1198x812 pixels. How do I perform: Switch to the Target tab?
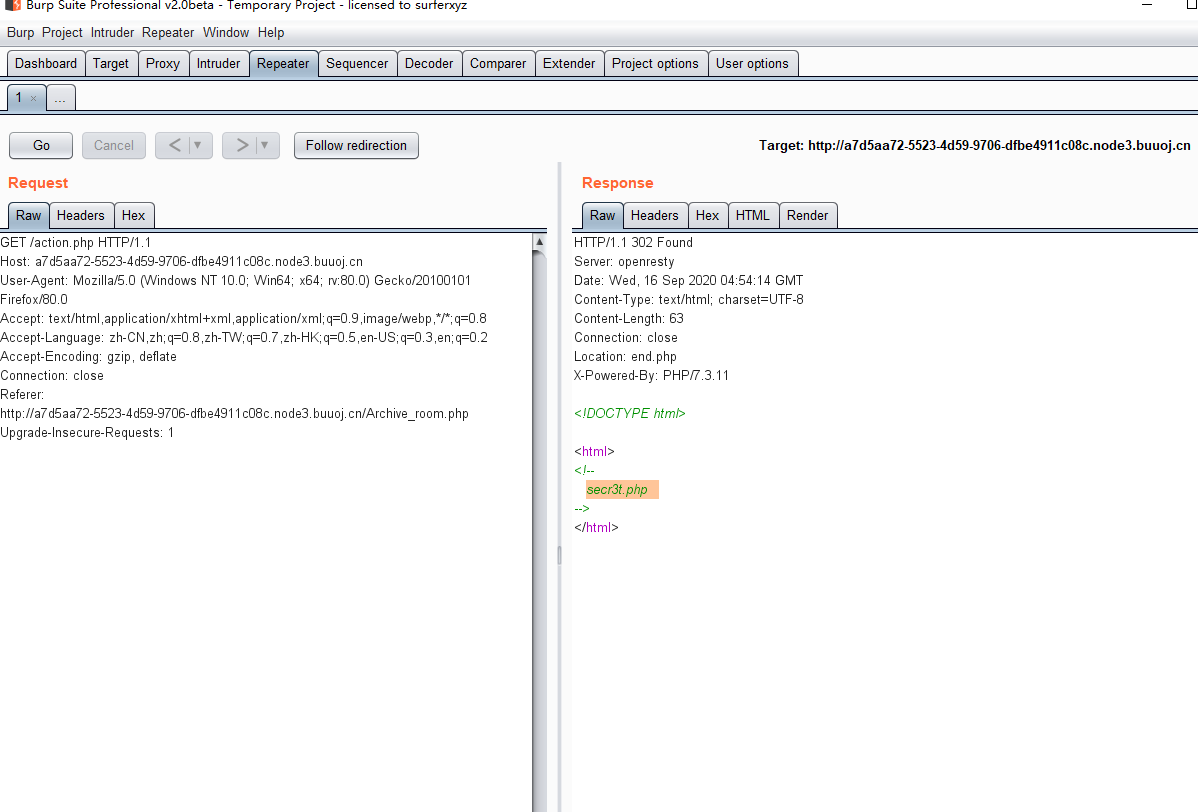point(111,63)
